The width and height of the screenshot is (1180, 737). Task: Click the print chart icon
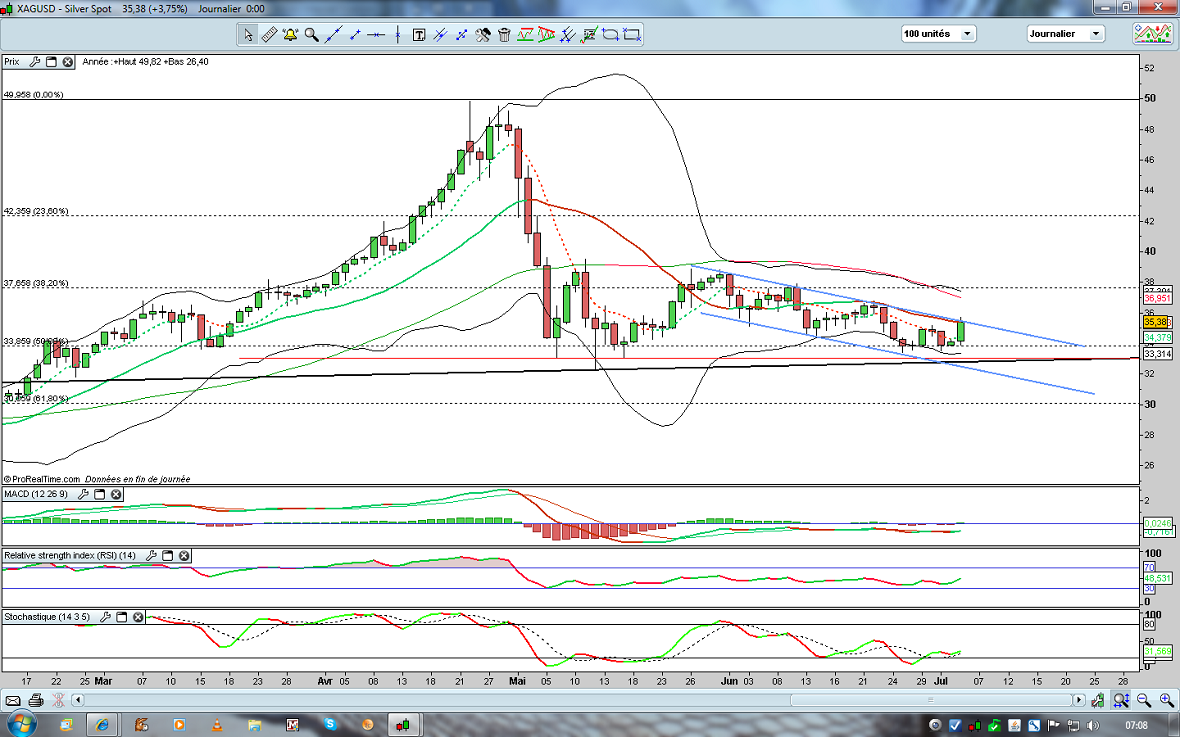(x=36, y=700)
